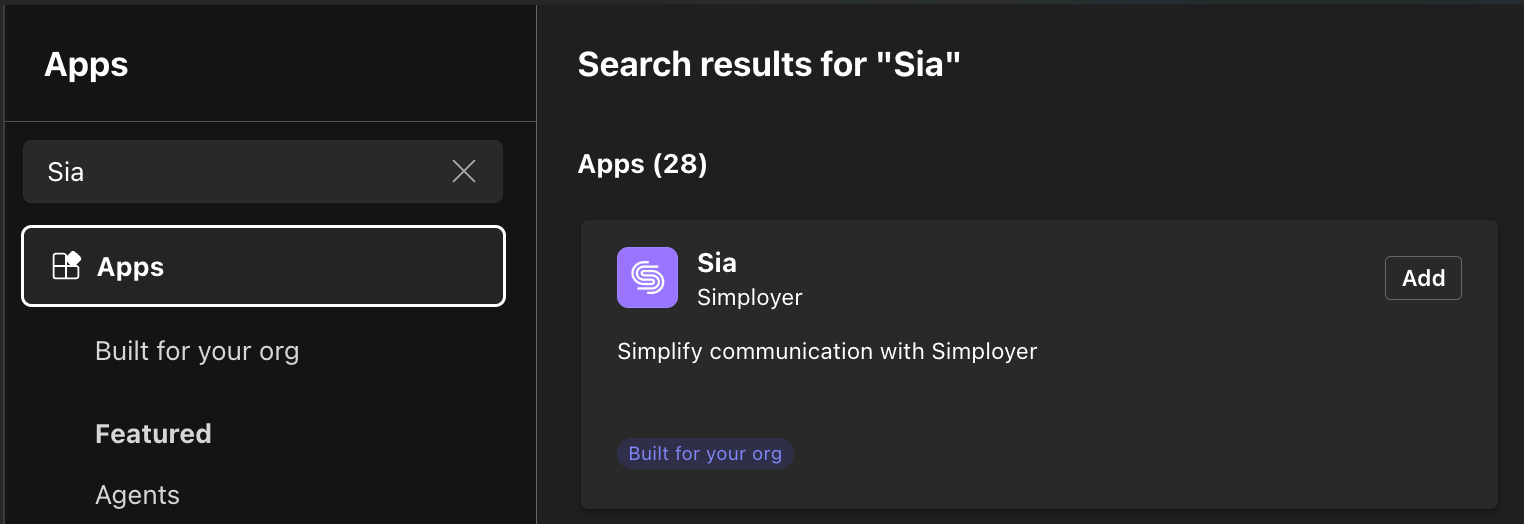Click the search field containing Sia
This screenshot has width=1524, height=524.
click(240, 172)
